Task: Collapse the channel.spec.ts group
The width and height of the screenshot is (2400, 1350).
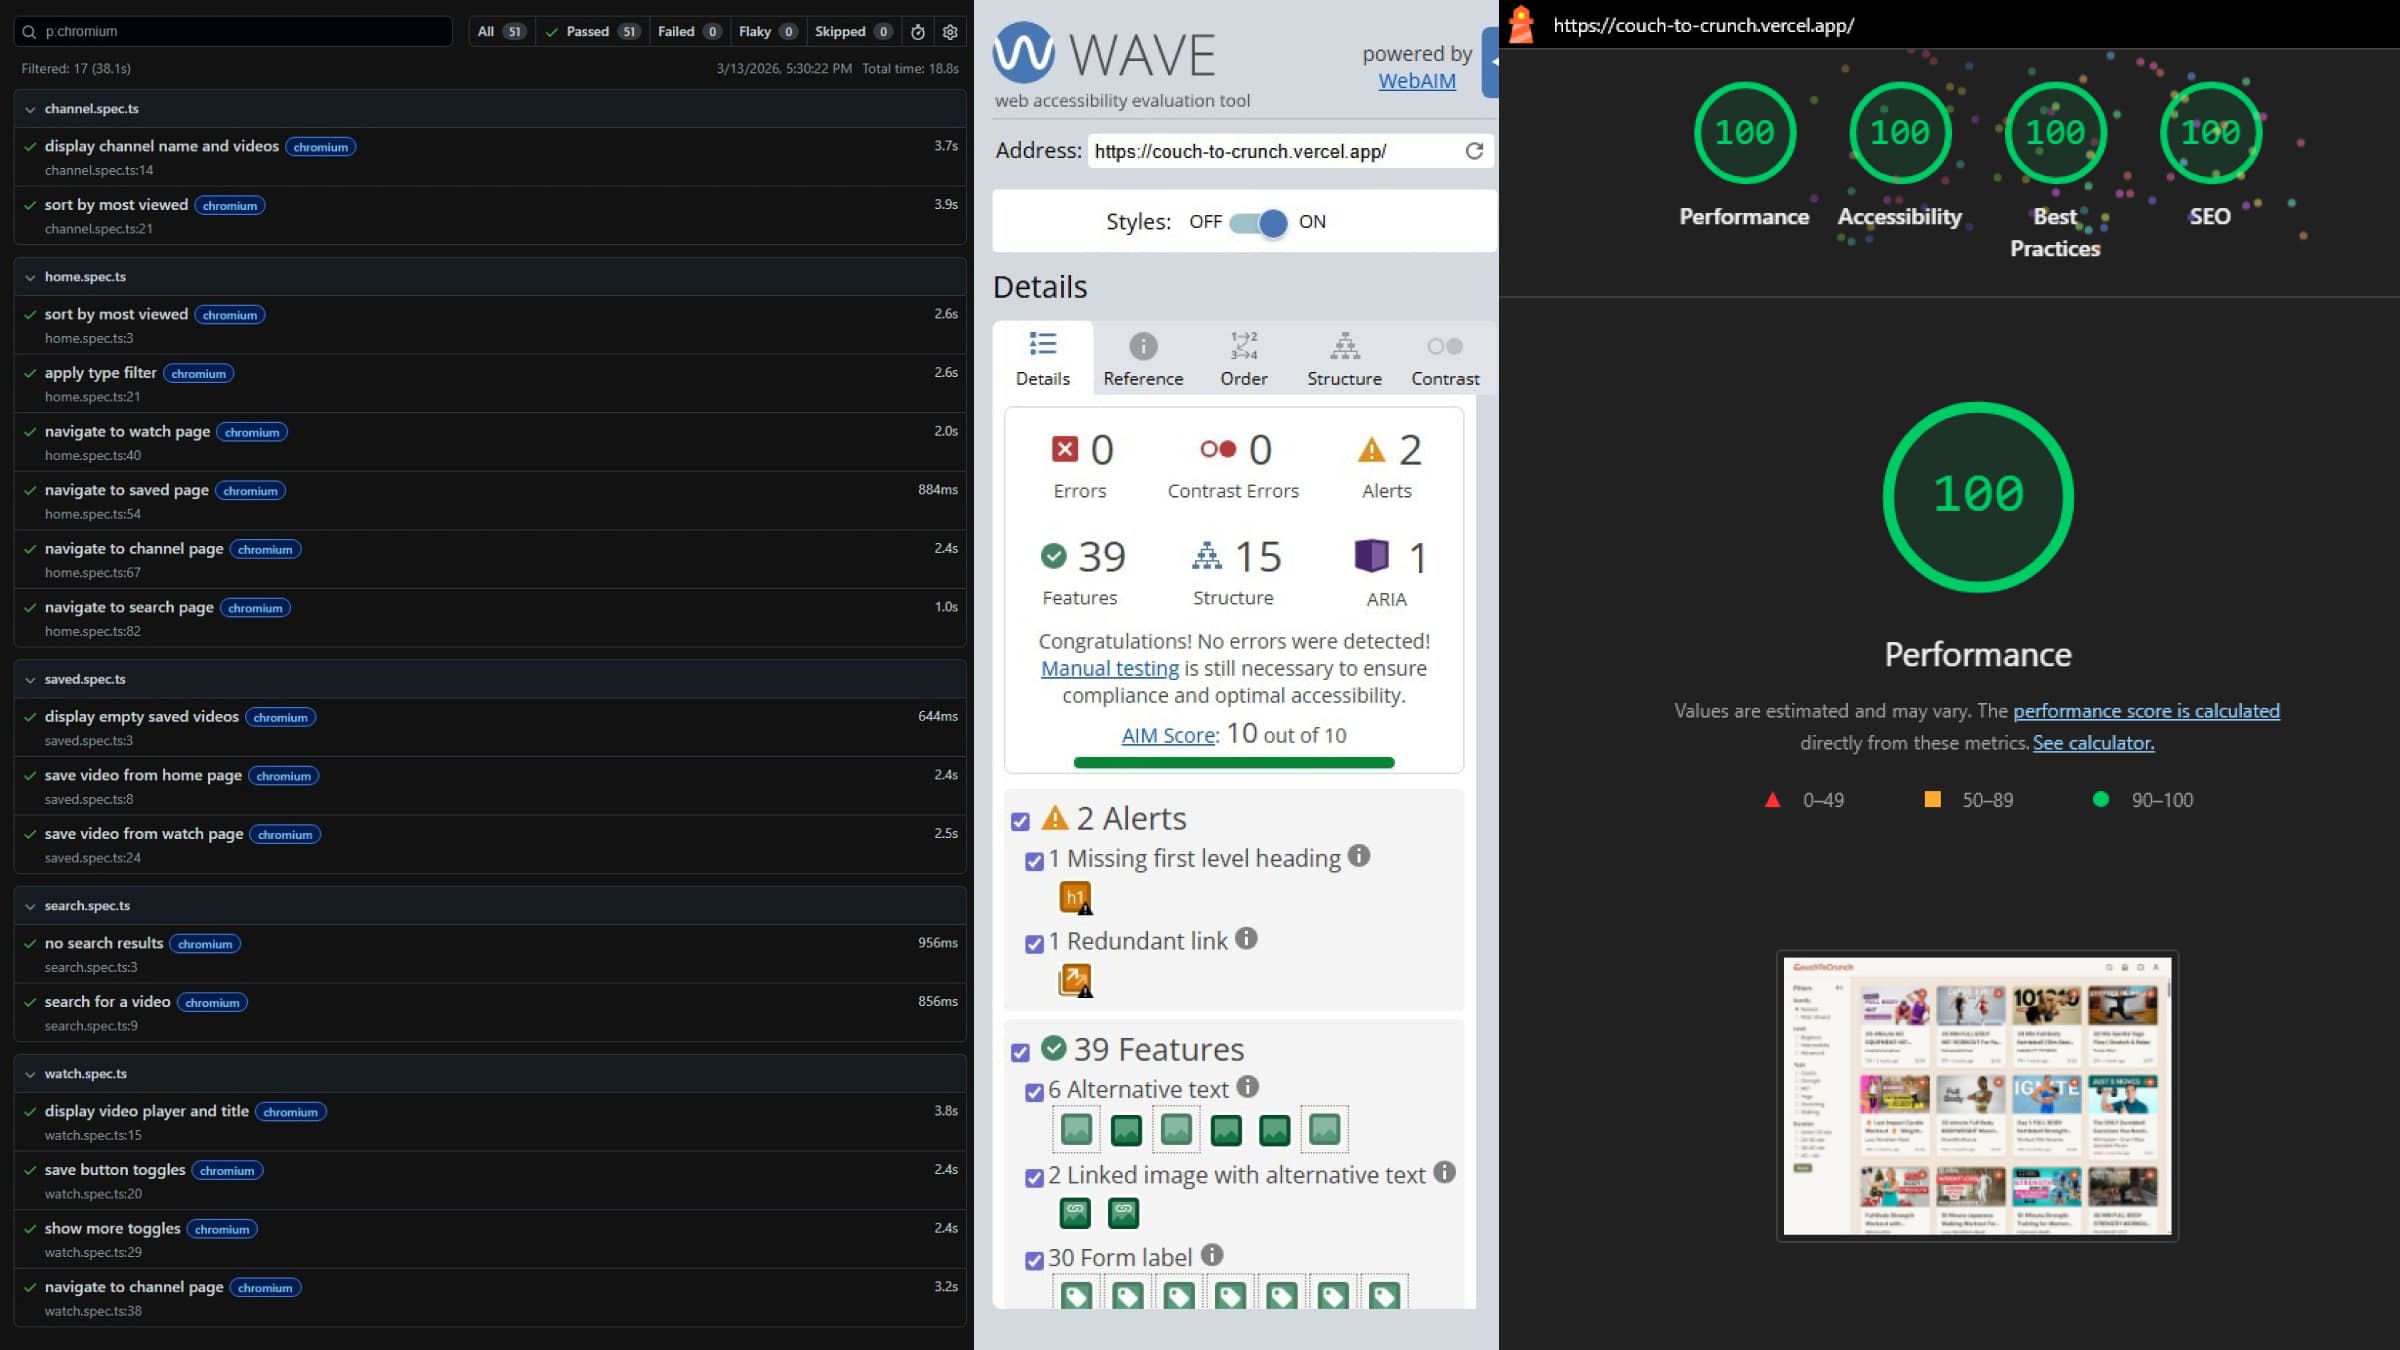Action: point(30,109)
